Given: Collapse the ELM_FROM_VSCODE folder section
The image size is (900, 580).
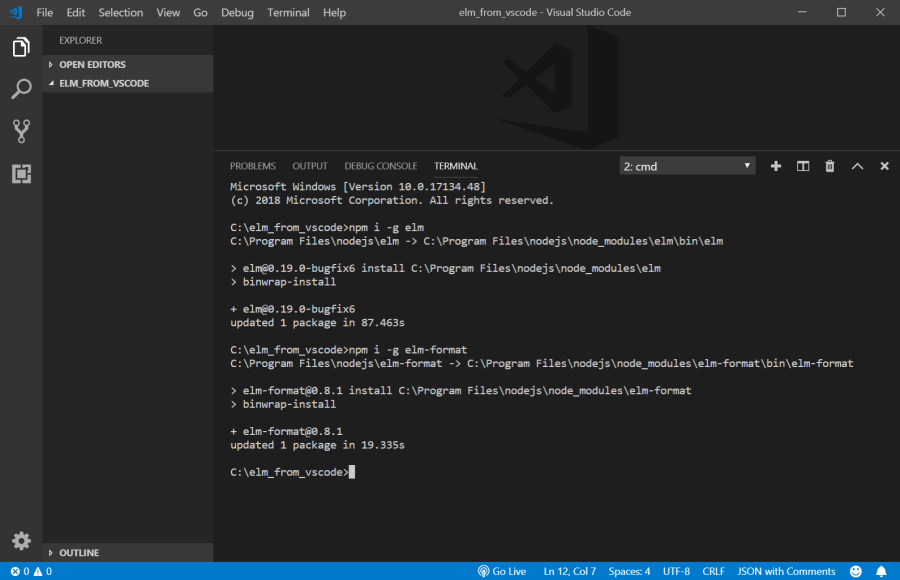Looking at the screenshot, I should [x=103, y=84].
